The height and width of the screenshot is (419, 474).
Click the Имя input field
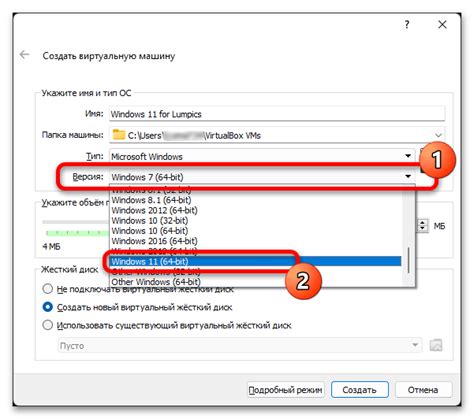[277, 114]
